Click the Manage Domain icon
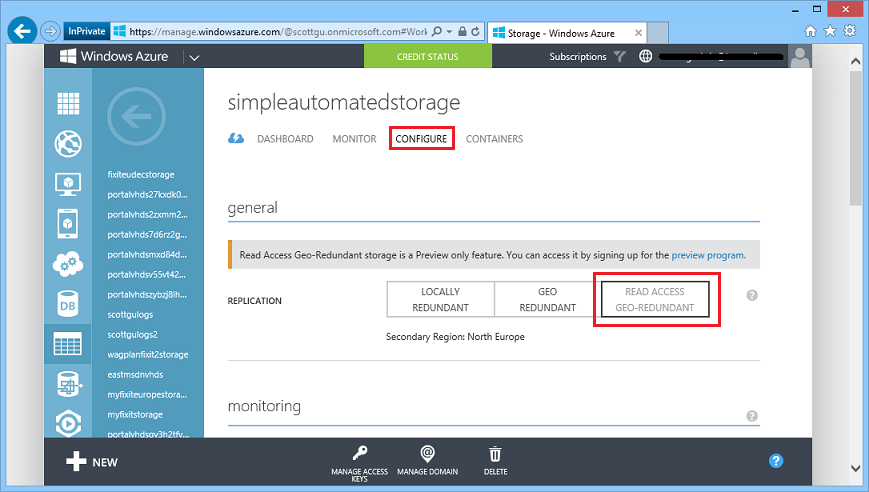 tap(427, 454)
